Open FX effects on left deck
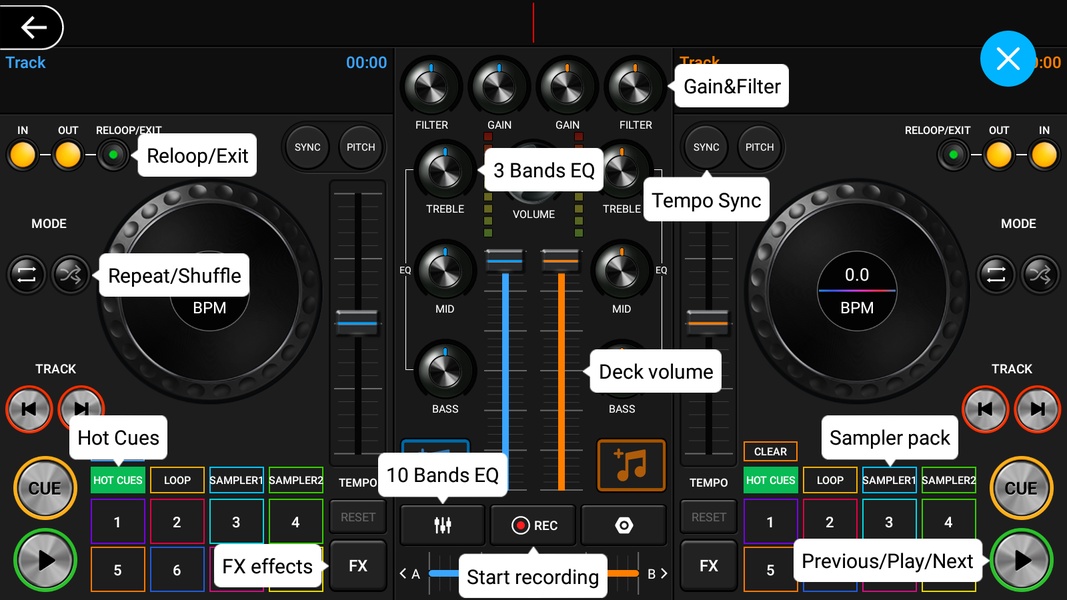 tap(358, 566)
